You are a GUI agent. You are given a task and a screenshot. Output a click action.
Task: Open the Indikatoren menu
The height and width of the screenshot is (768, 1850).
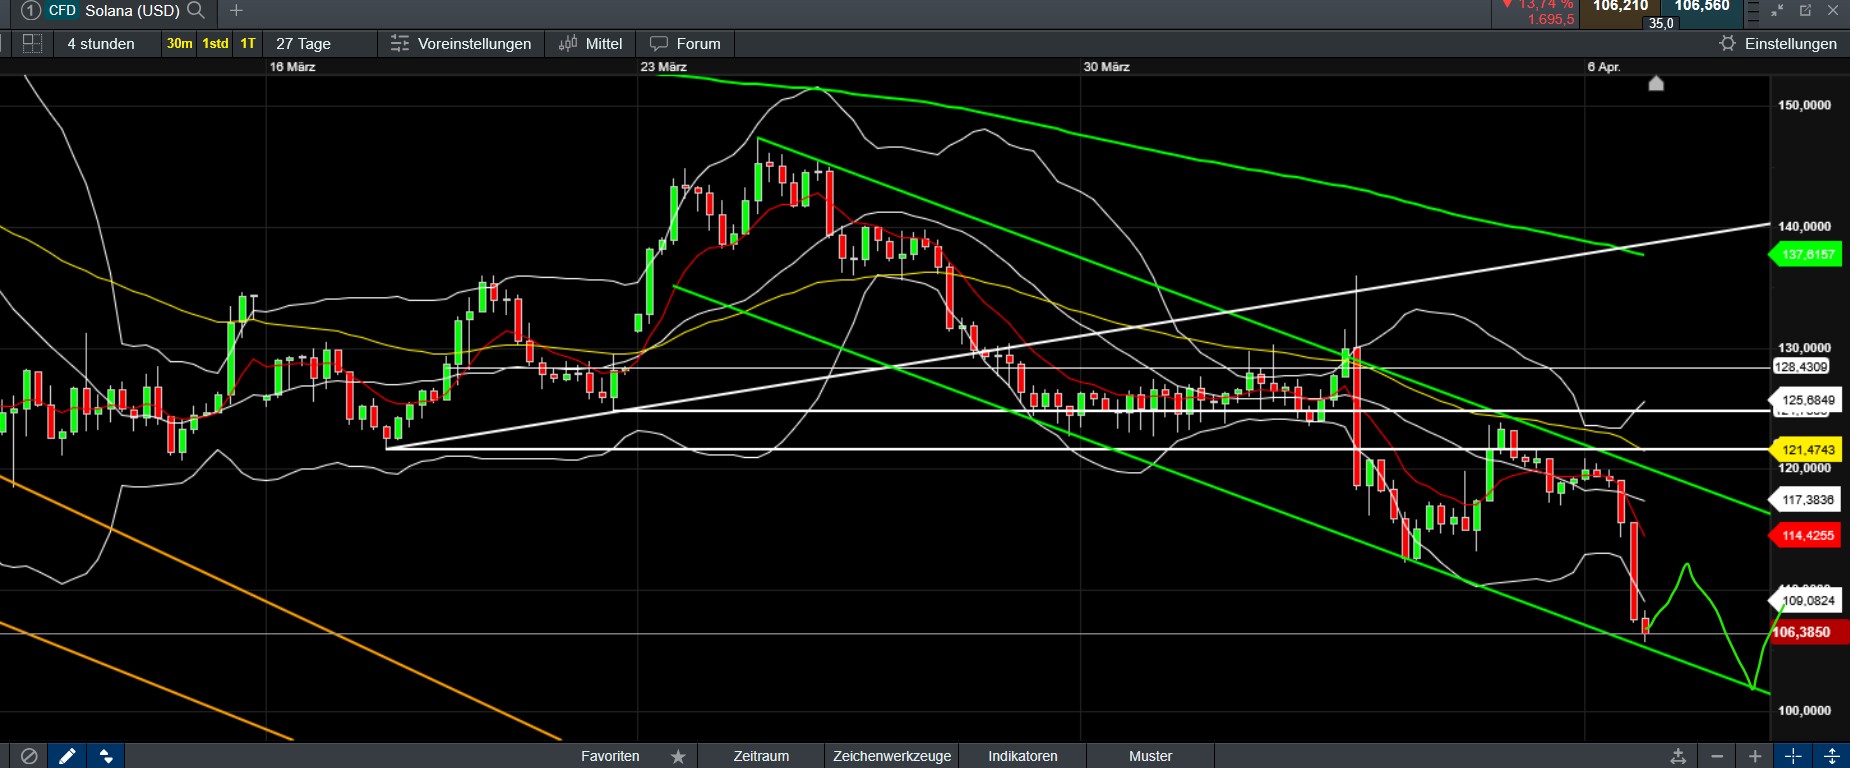1023,756
